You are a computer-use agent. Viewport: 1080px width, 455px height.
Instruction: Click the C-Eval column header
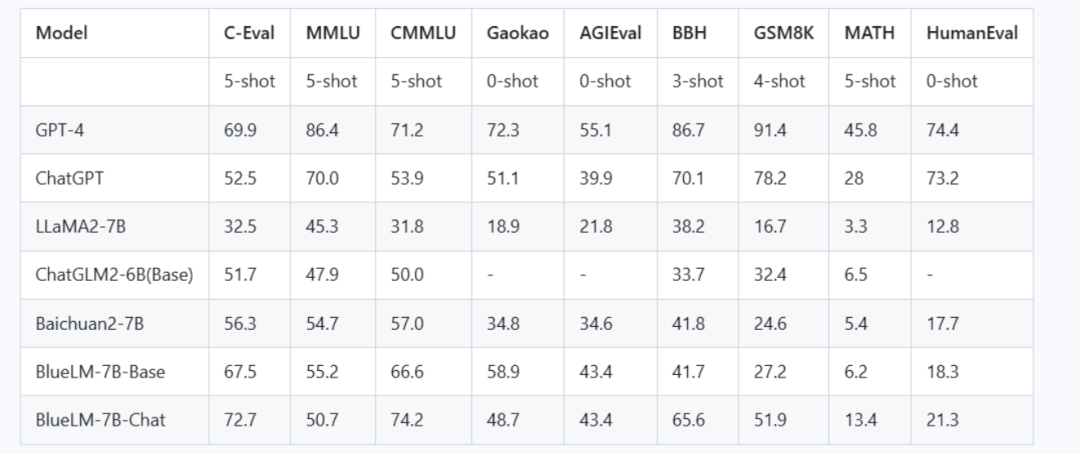[249, 33]
